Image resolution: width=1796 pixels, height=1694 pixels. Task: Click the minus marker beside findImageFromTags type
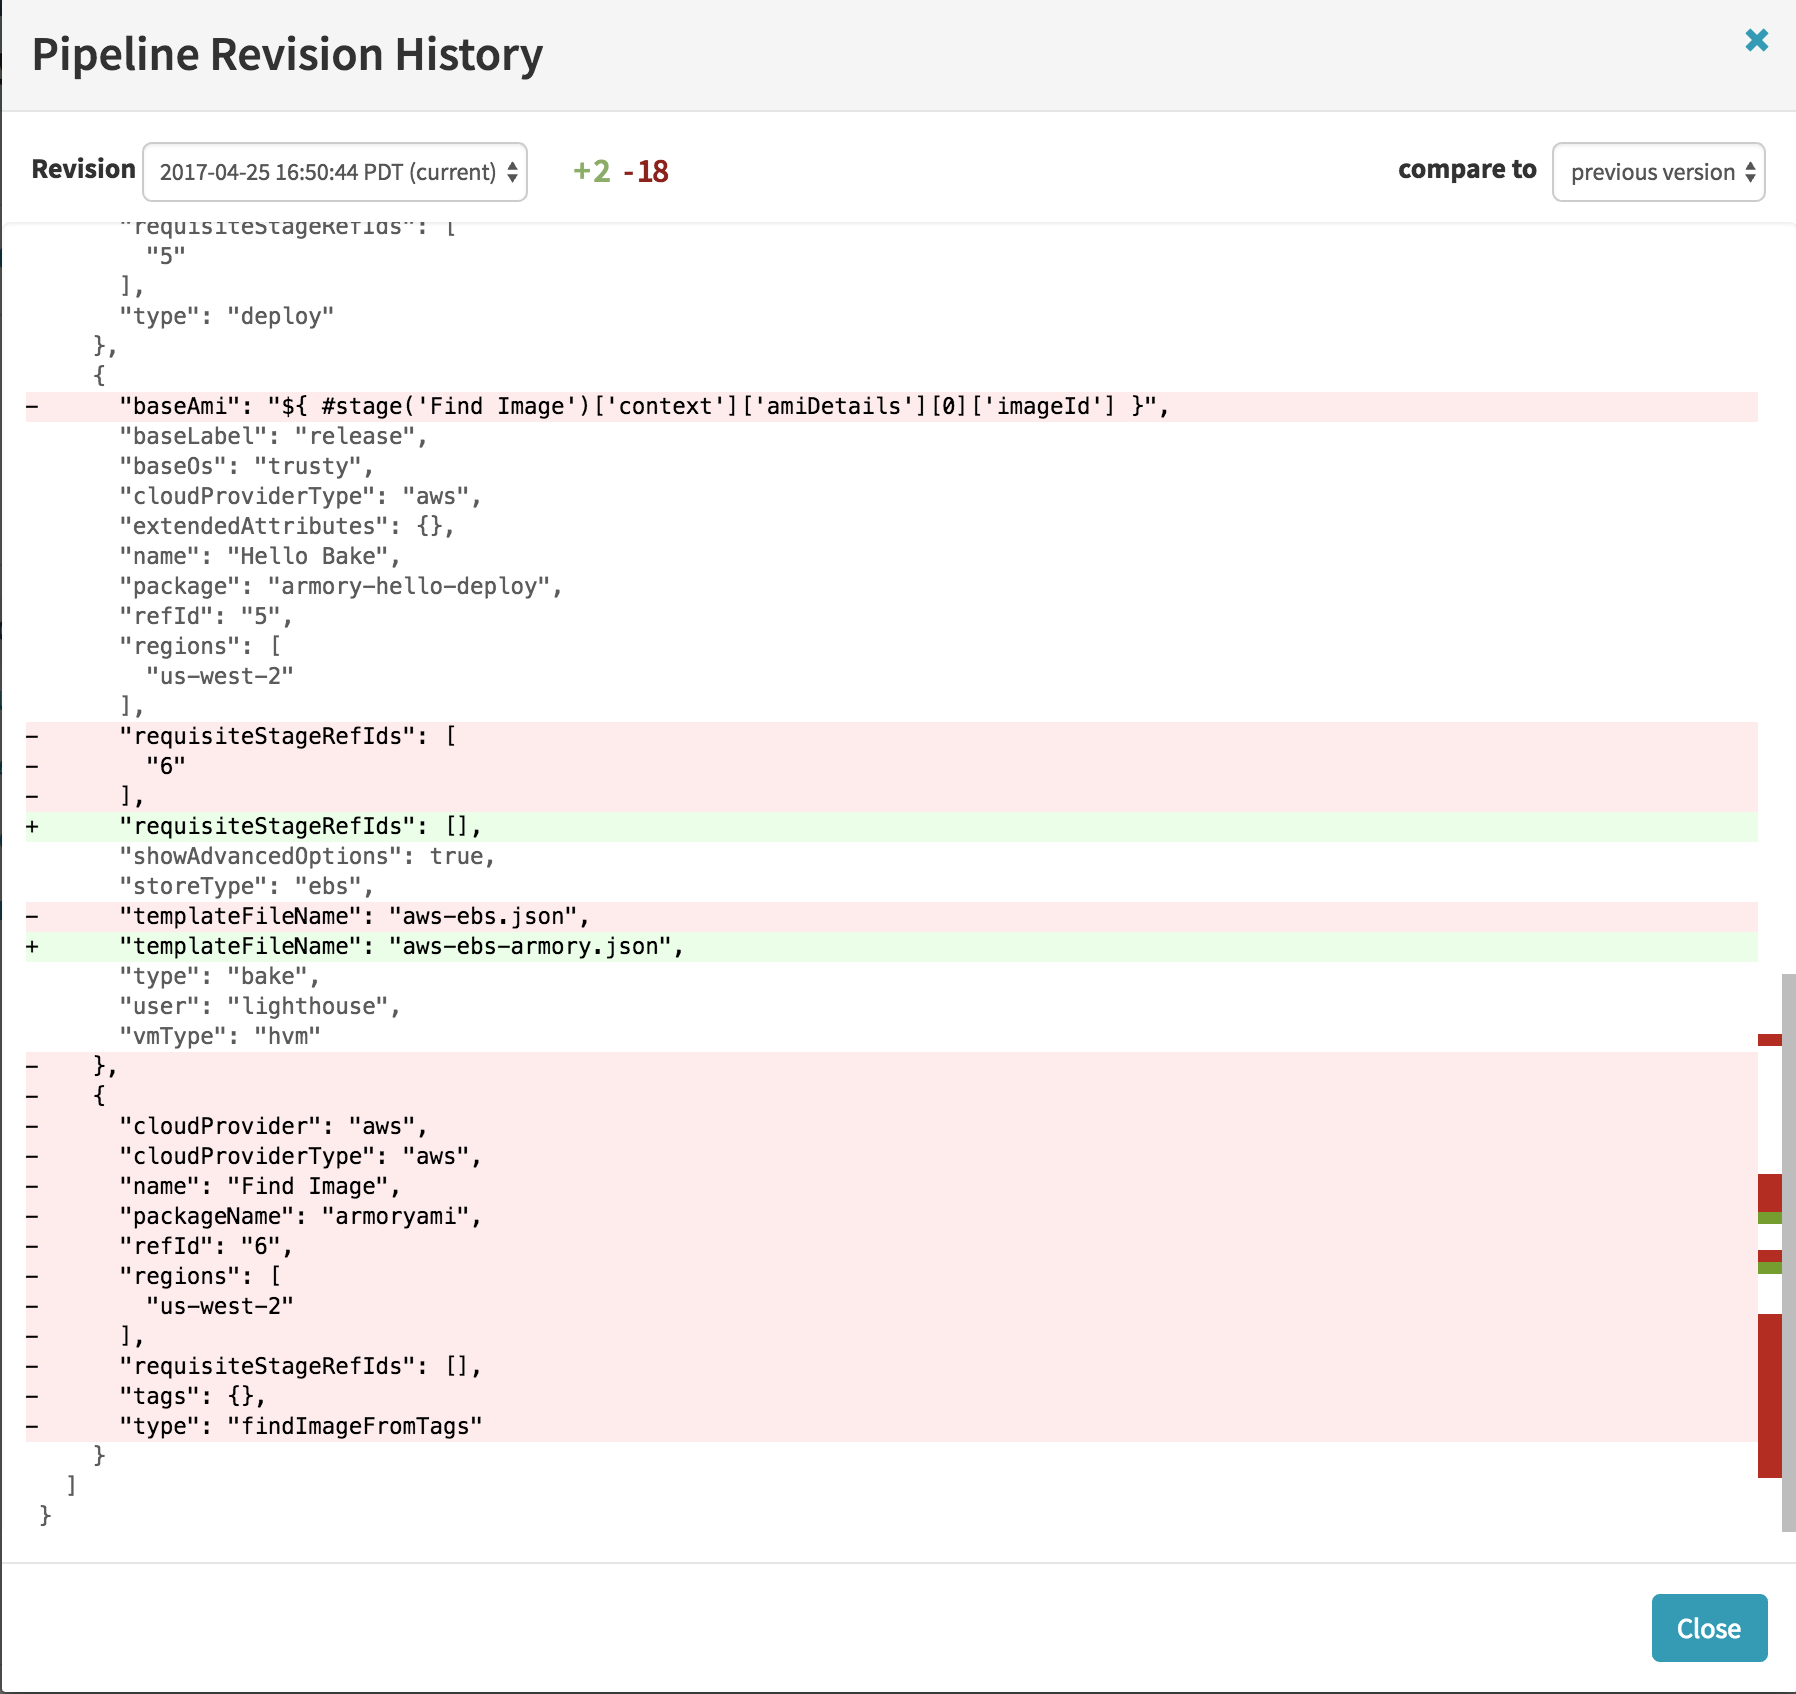tap(33, 1427)
